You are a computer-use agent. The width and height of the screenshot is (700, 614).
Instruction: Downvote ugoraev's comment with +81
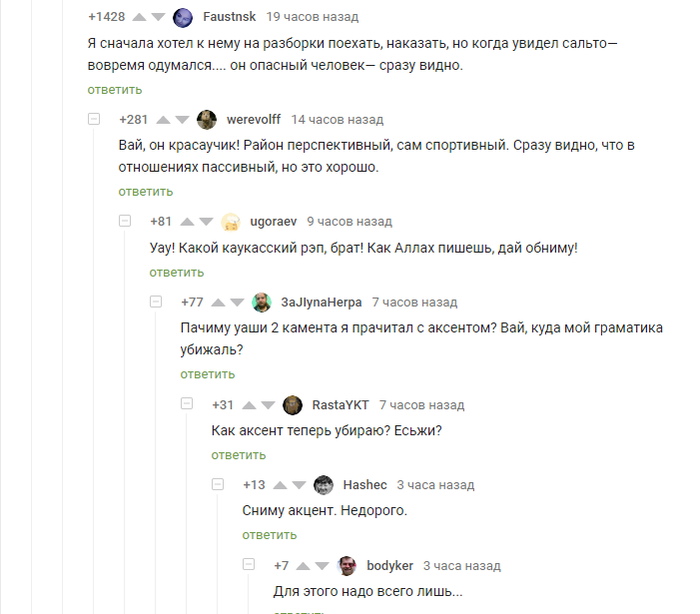click(x=206, y=222)
